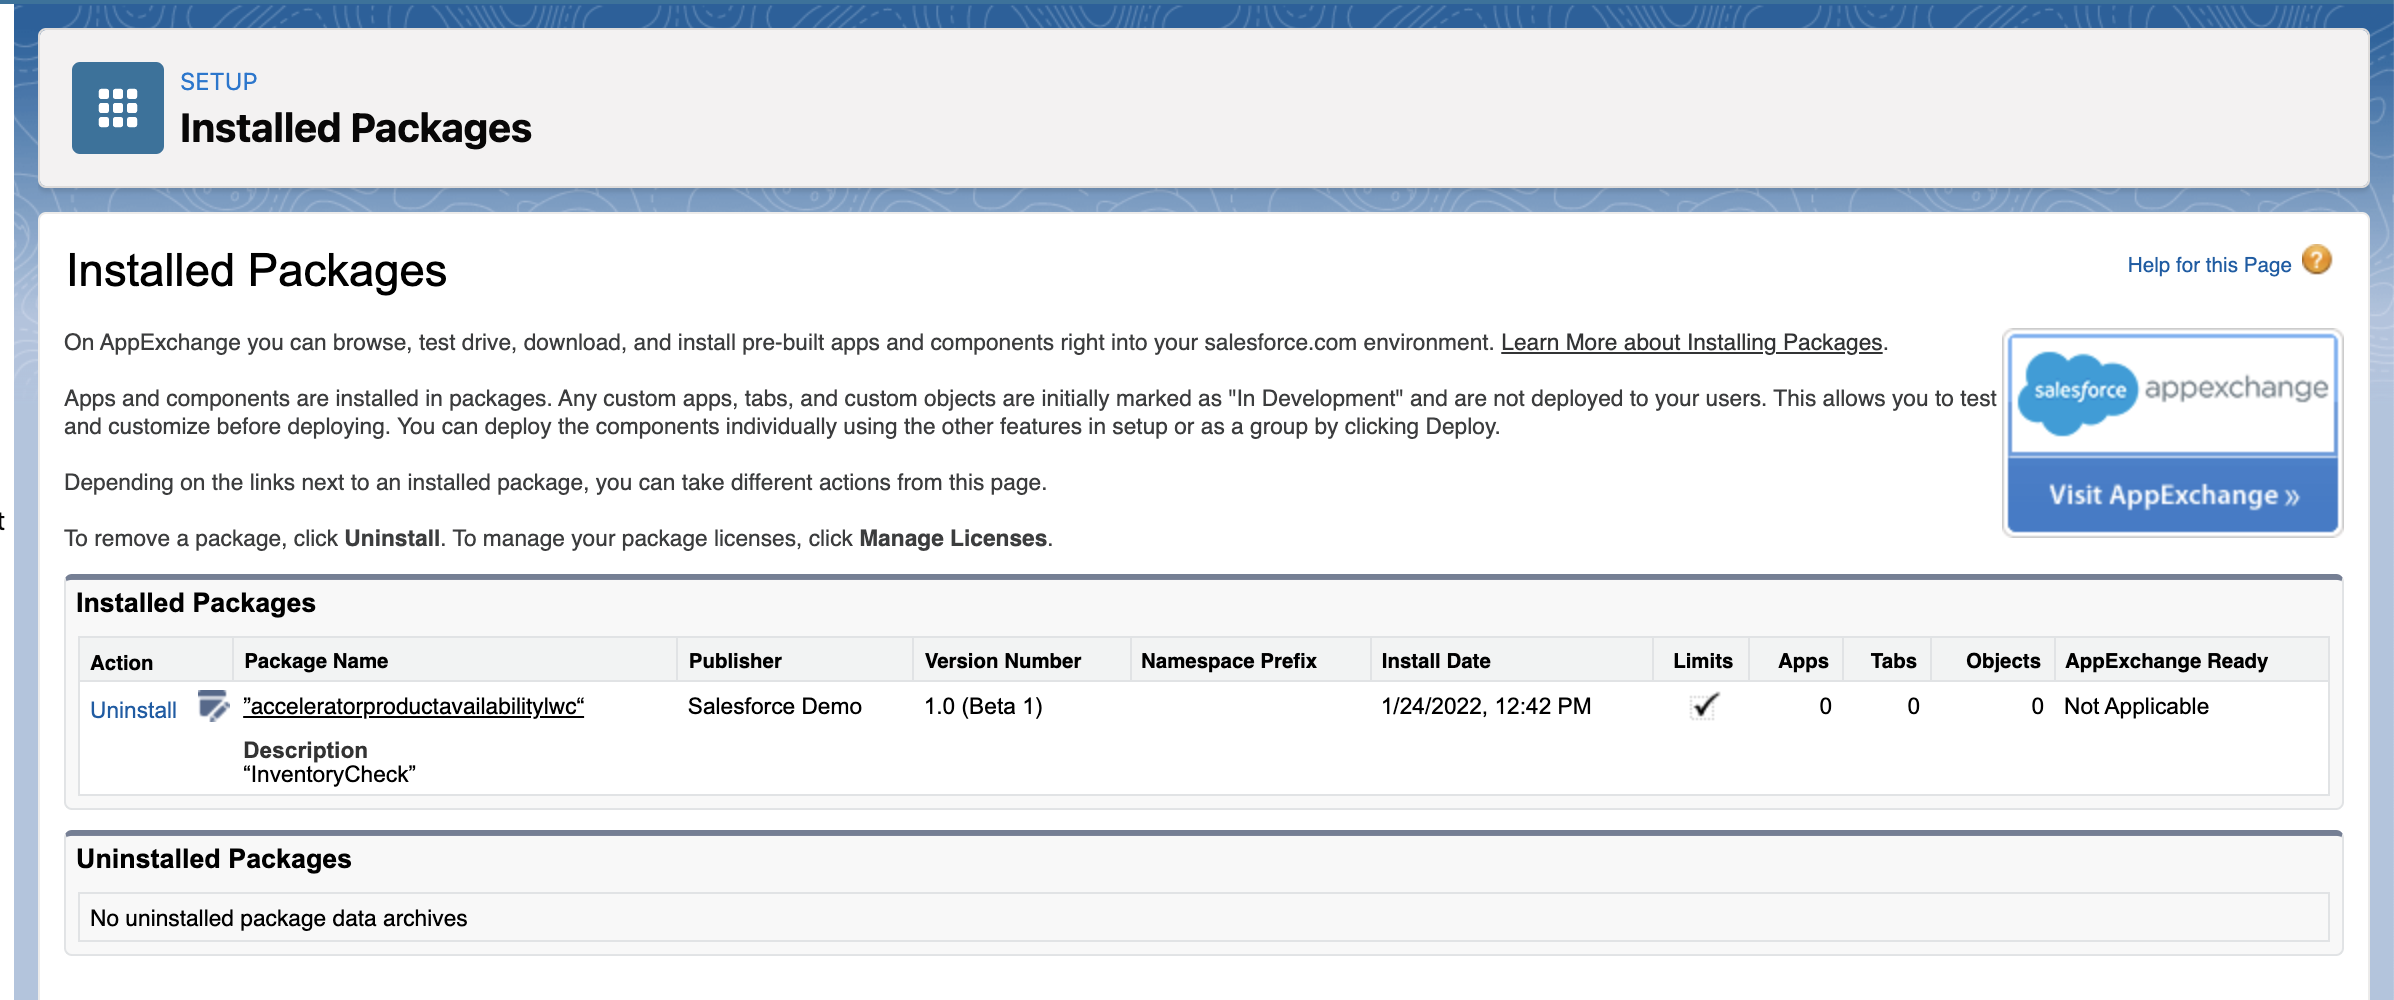Click the Uninstalled Packages section heading

point(214,859)
